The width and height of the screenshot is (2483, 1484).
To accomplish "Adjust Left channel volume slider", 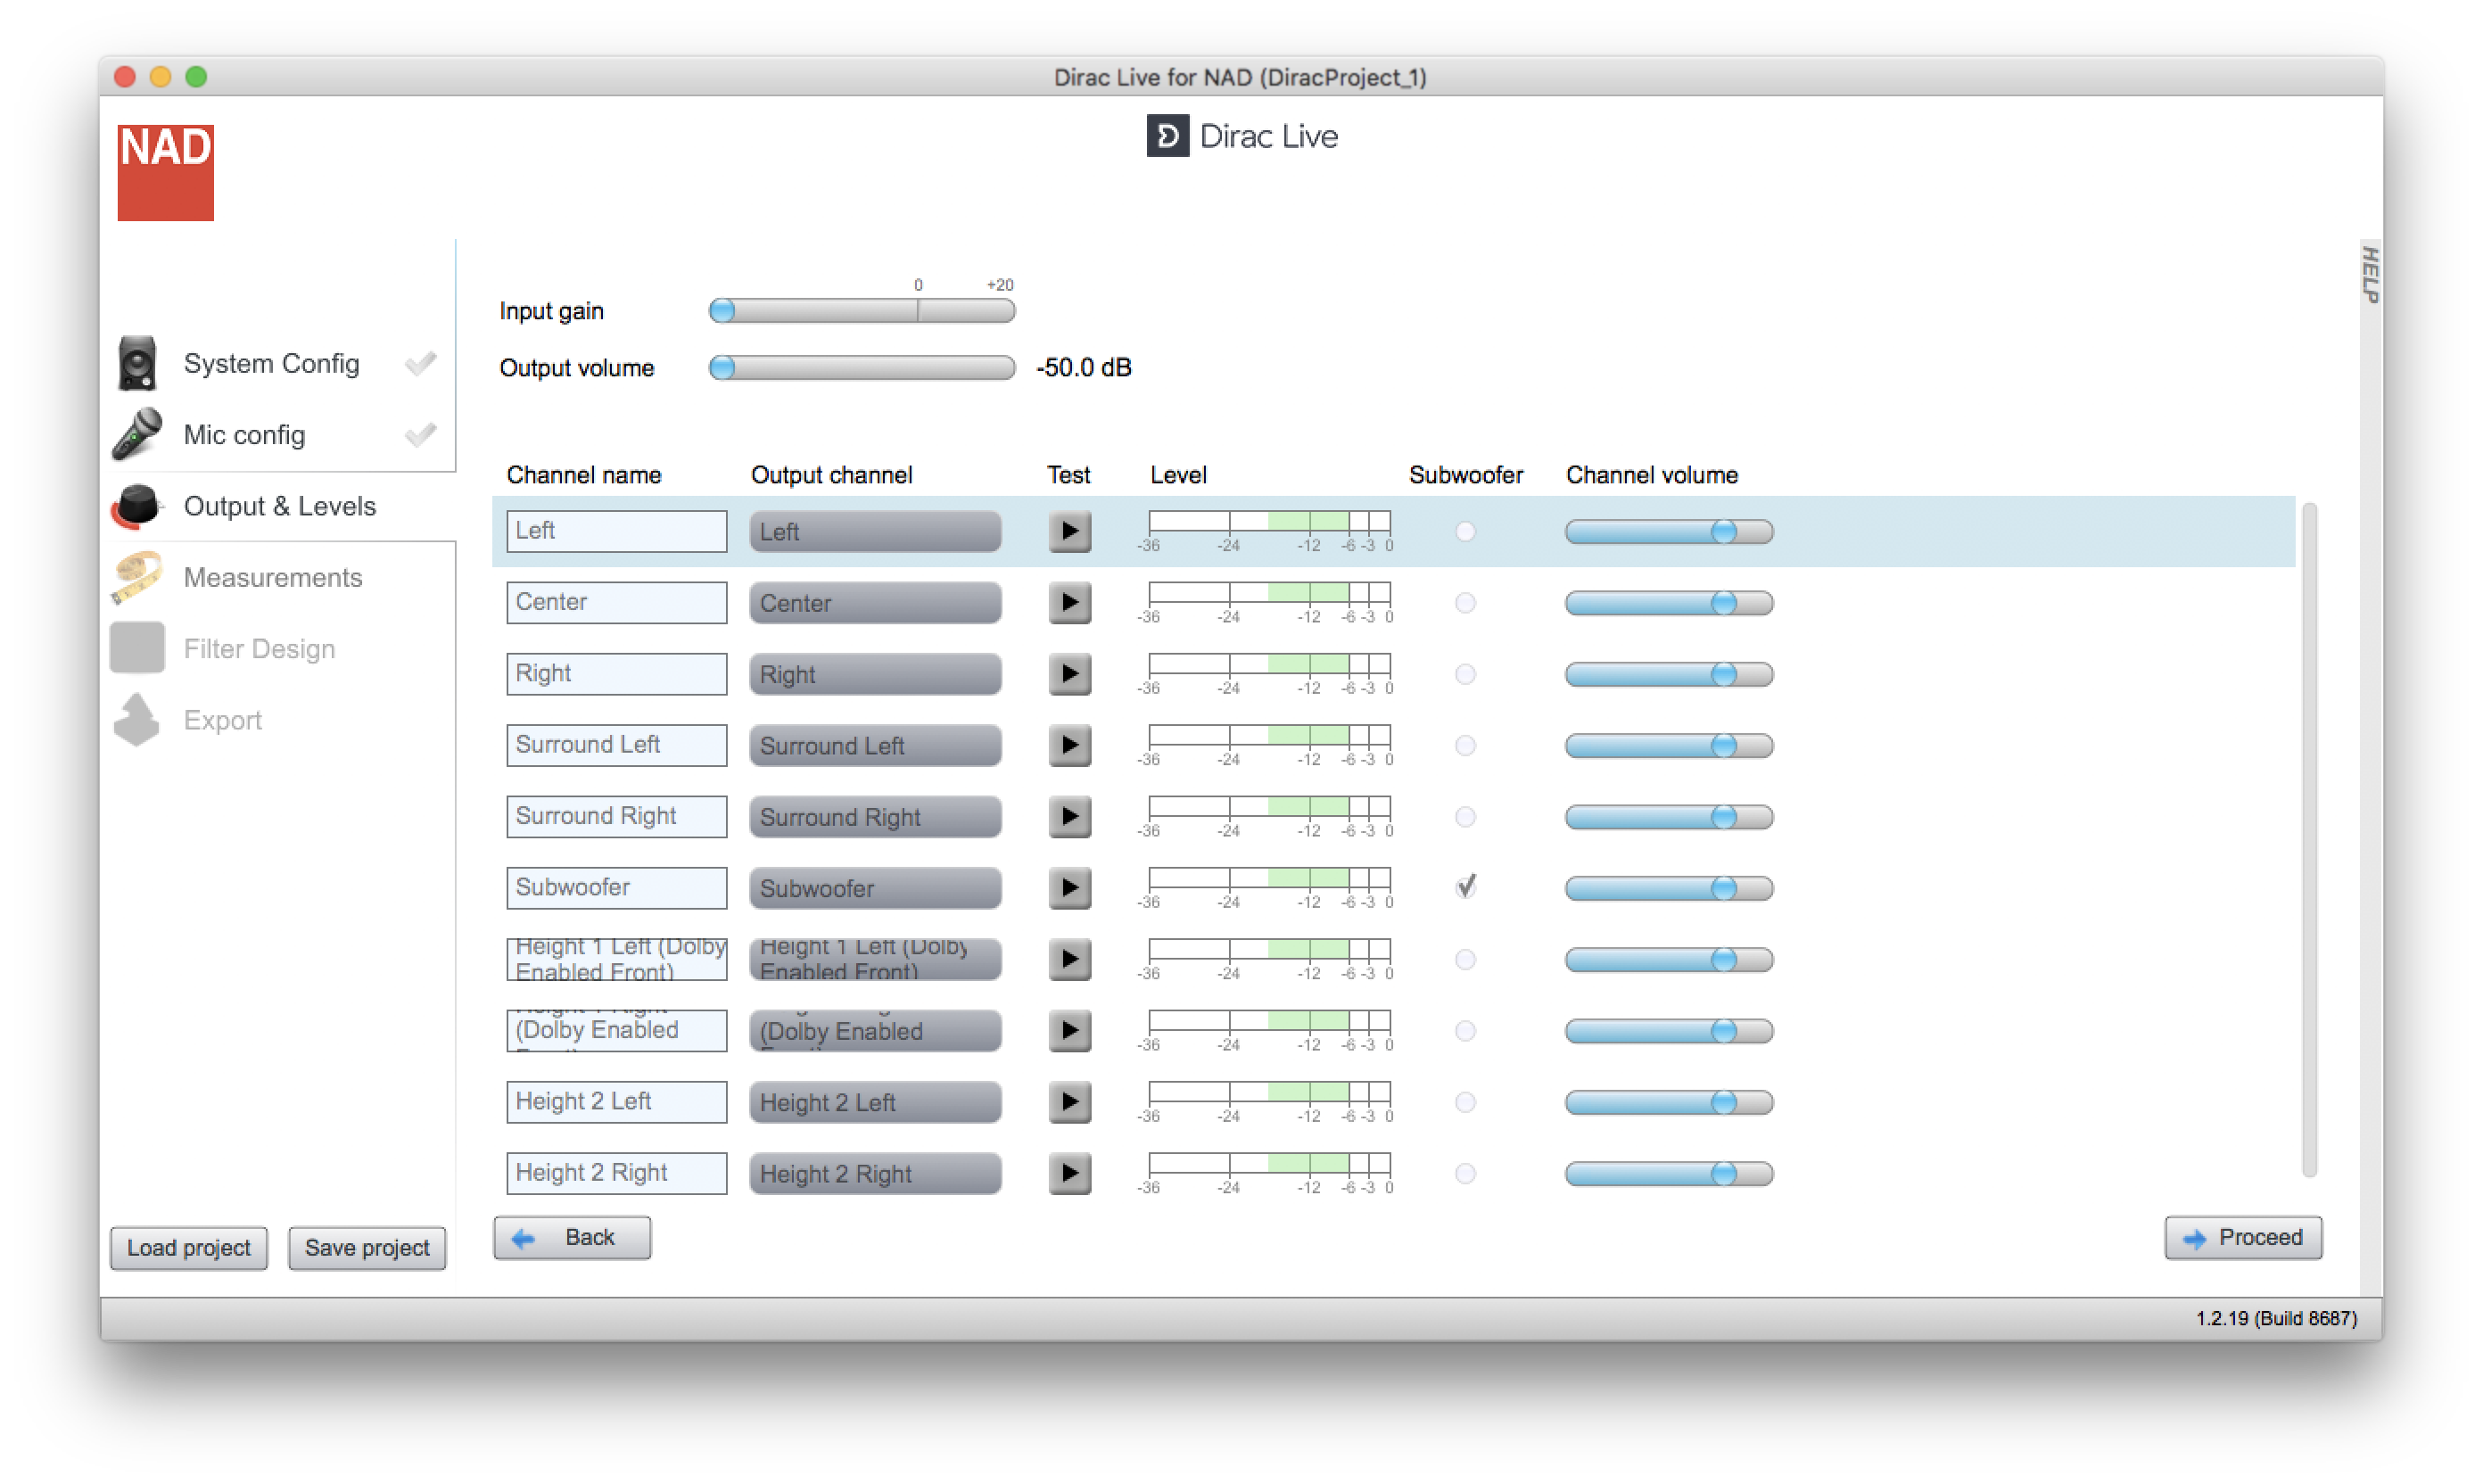I will click(x=1669, y=531).
